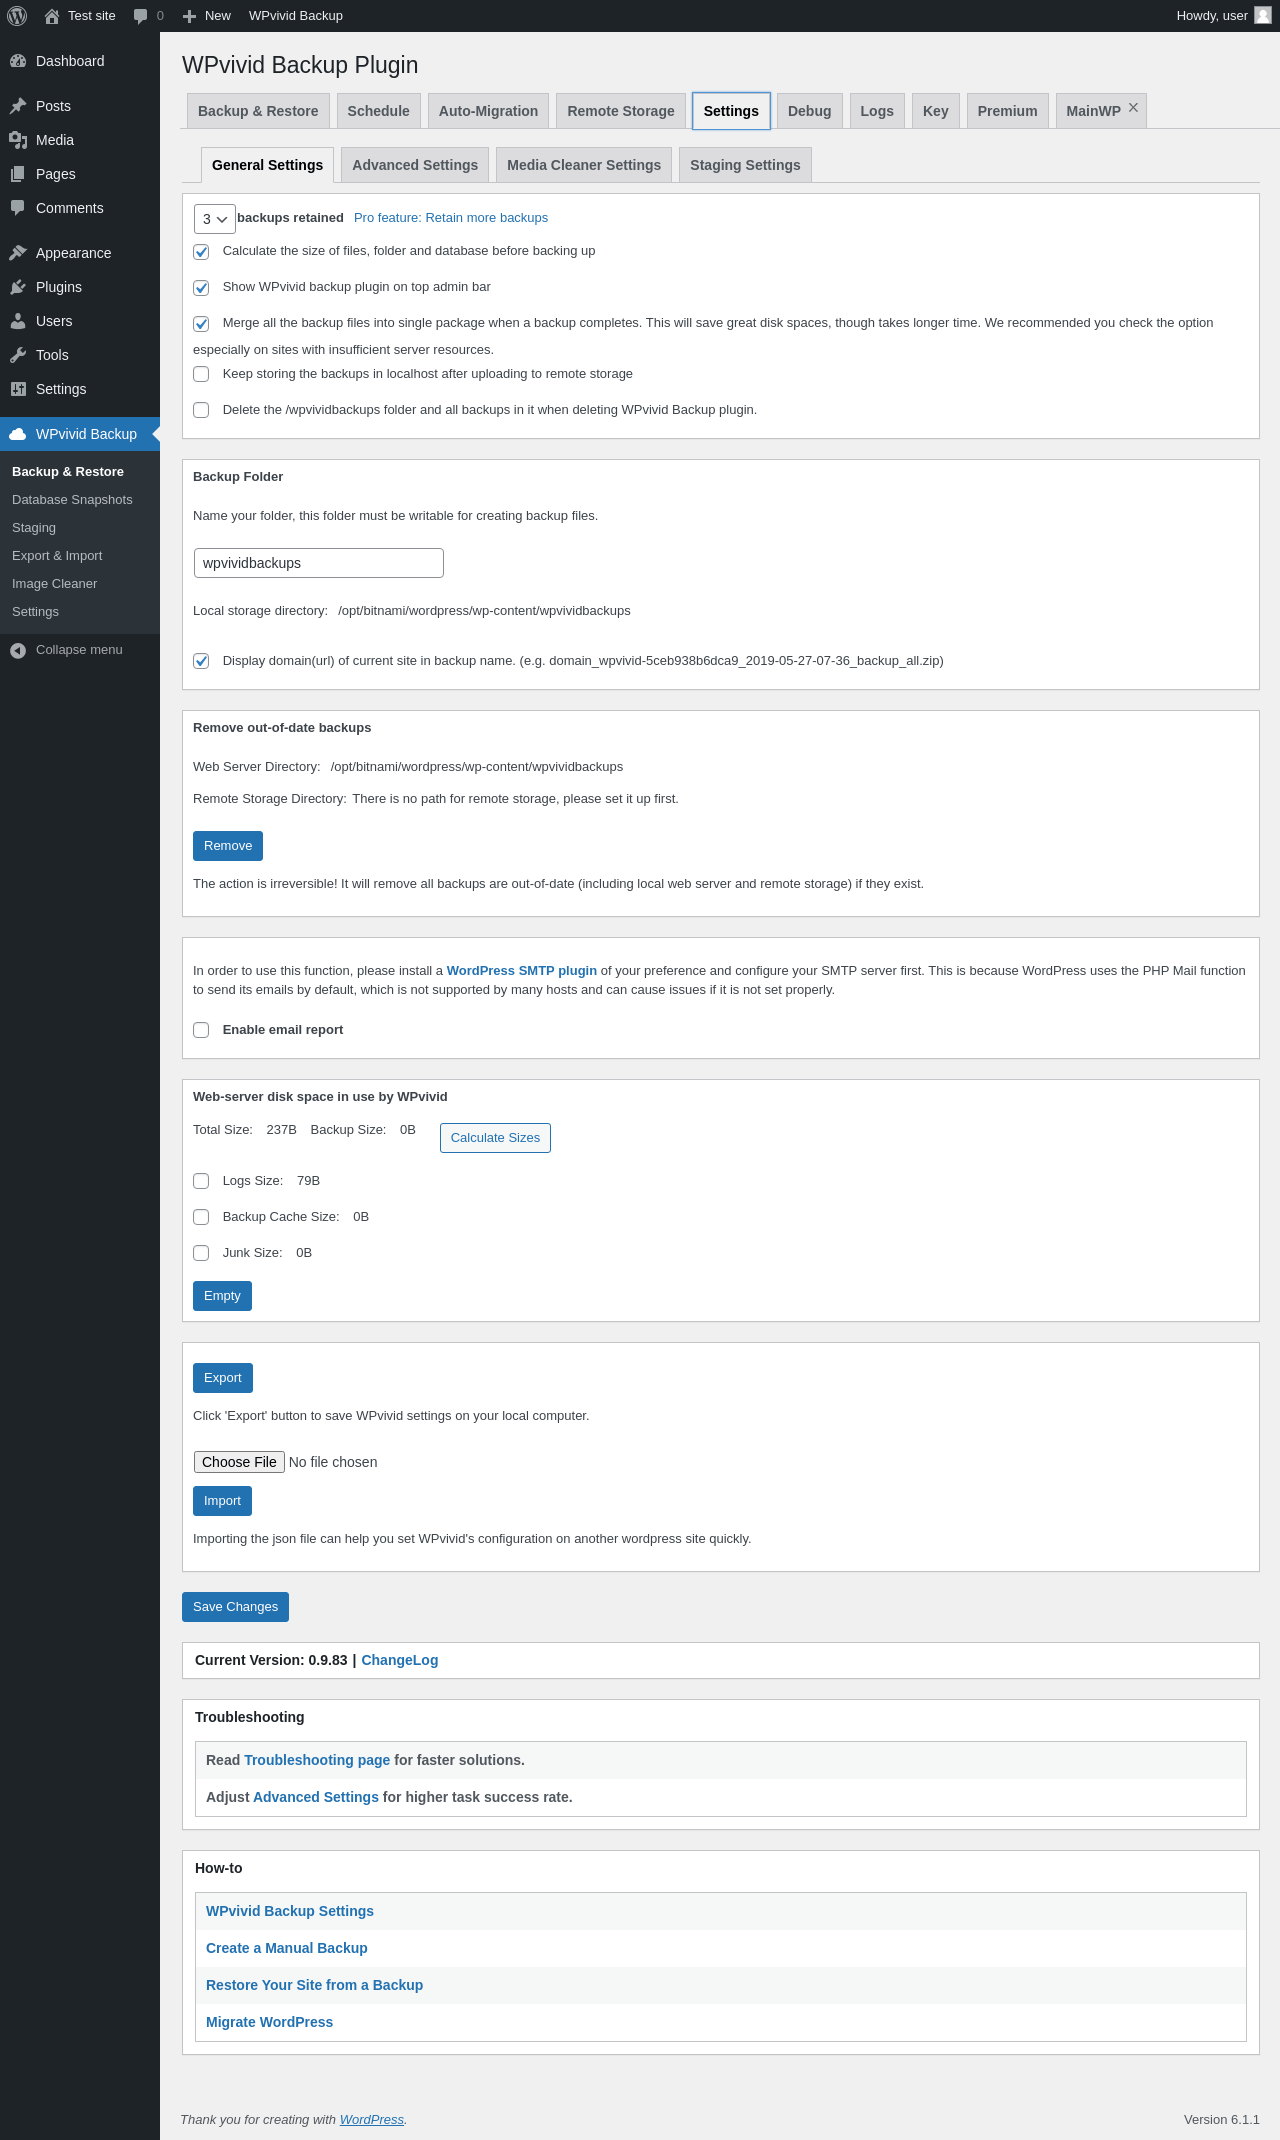Open the comments bubble icon in admin bar
This screenshot has height=2140, width=1280.
(140, 16)
